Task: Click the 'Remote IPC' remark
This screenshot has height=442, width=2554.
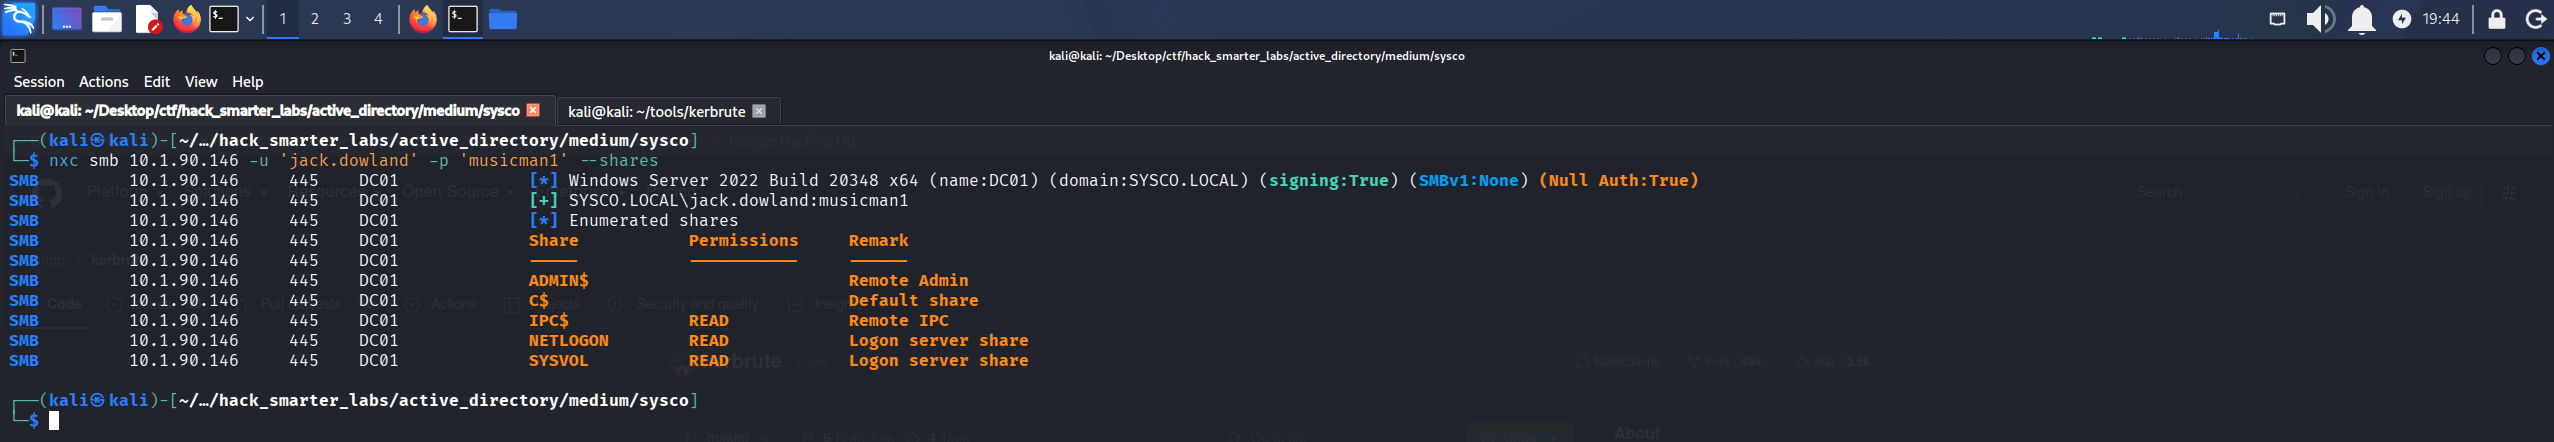Action: [x=898, y=320]
